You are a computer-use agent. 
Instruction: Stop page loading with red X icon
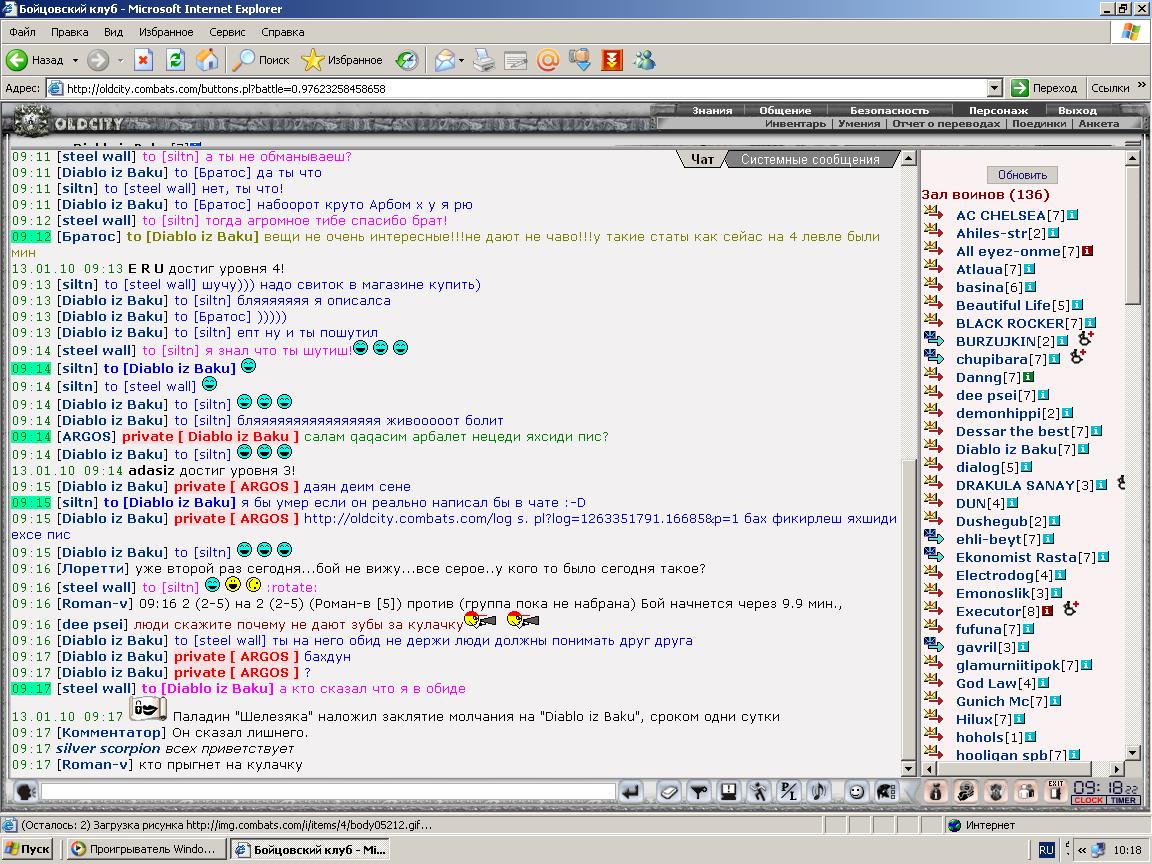pyautogui.click(x=143, y=60)
